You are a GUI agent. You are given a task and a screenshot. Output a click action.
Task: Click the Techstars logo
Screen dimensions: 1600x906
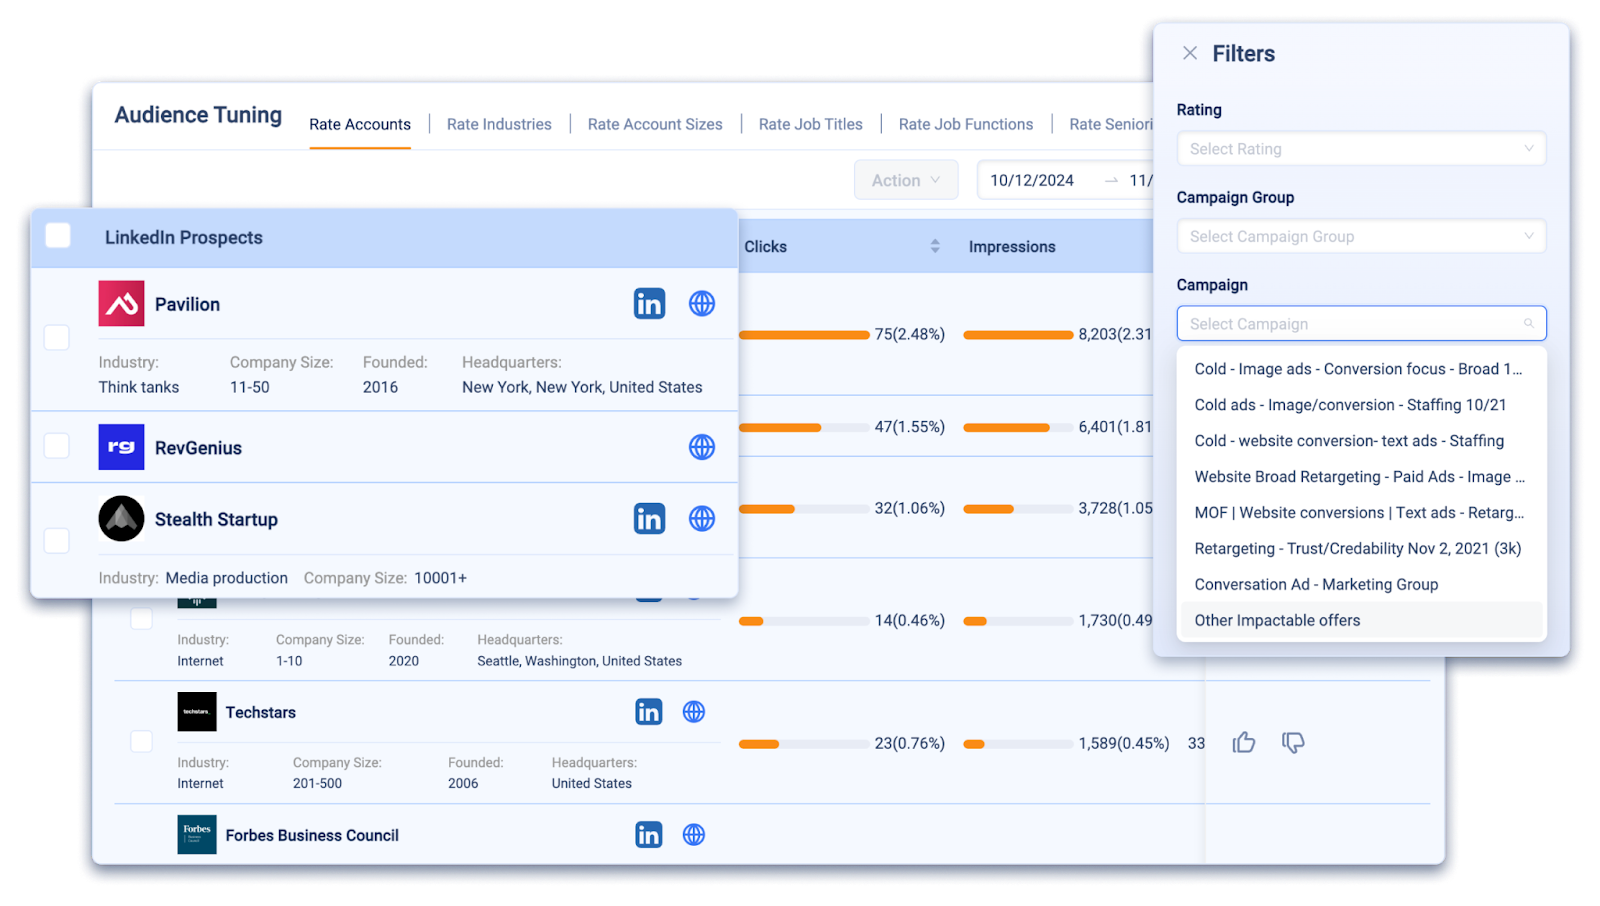click(197, 712)
